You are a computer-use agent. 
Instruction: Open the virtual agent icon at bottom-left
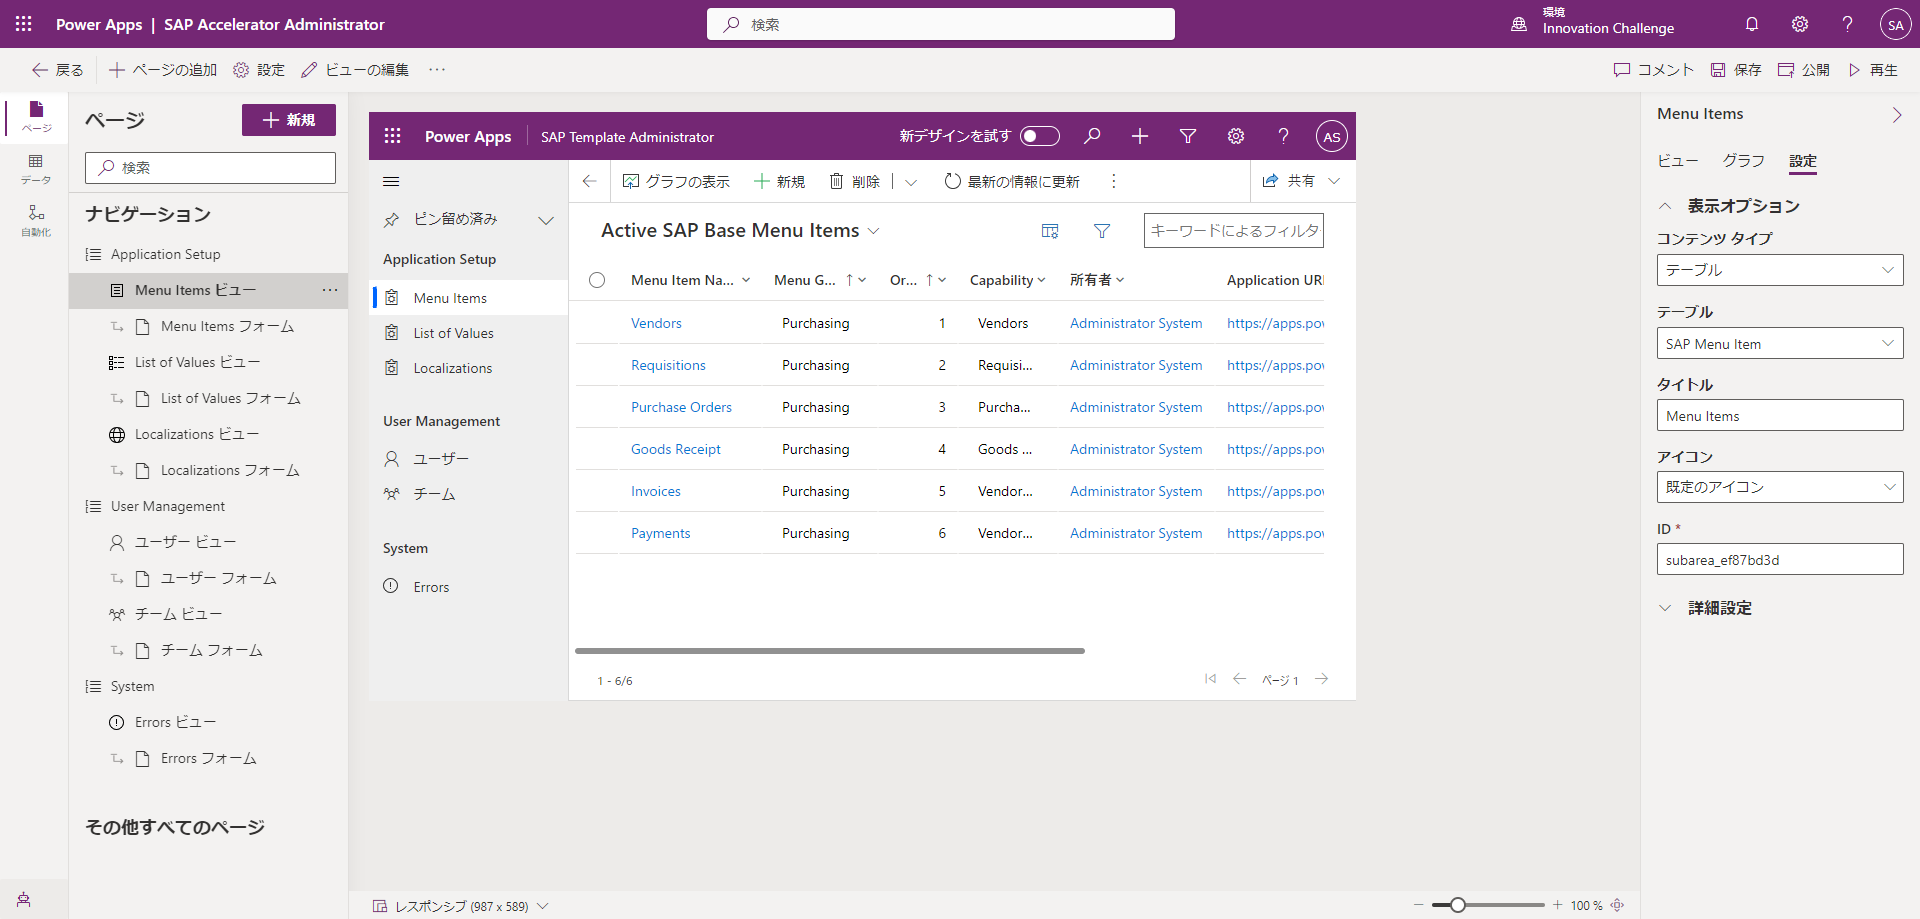pyautogui.click(x=24, y=899)
